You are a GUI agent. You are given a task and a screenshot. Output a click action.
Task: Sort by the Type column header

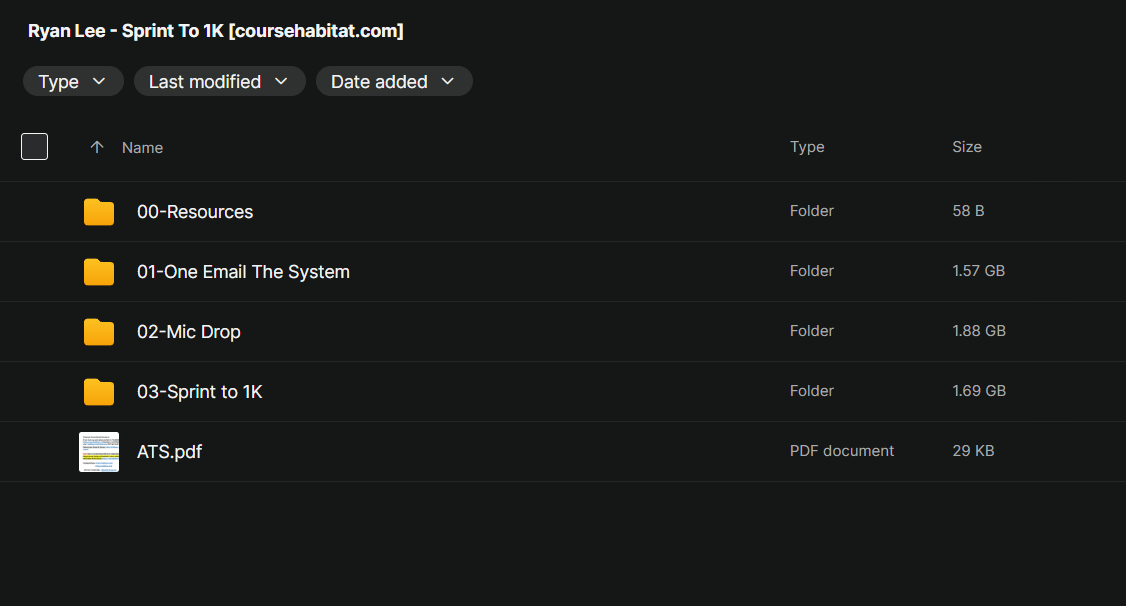click(807, 147)
